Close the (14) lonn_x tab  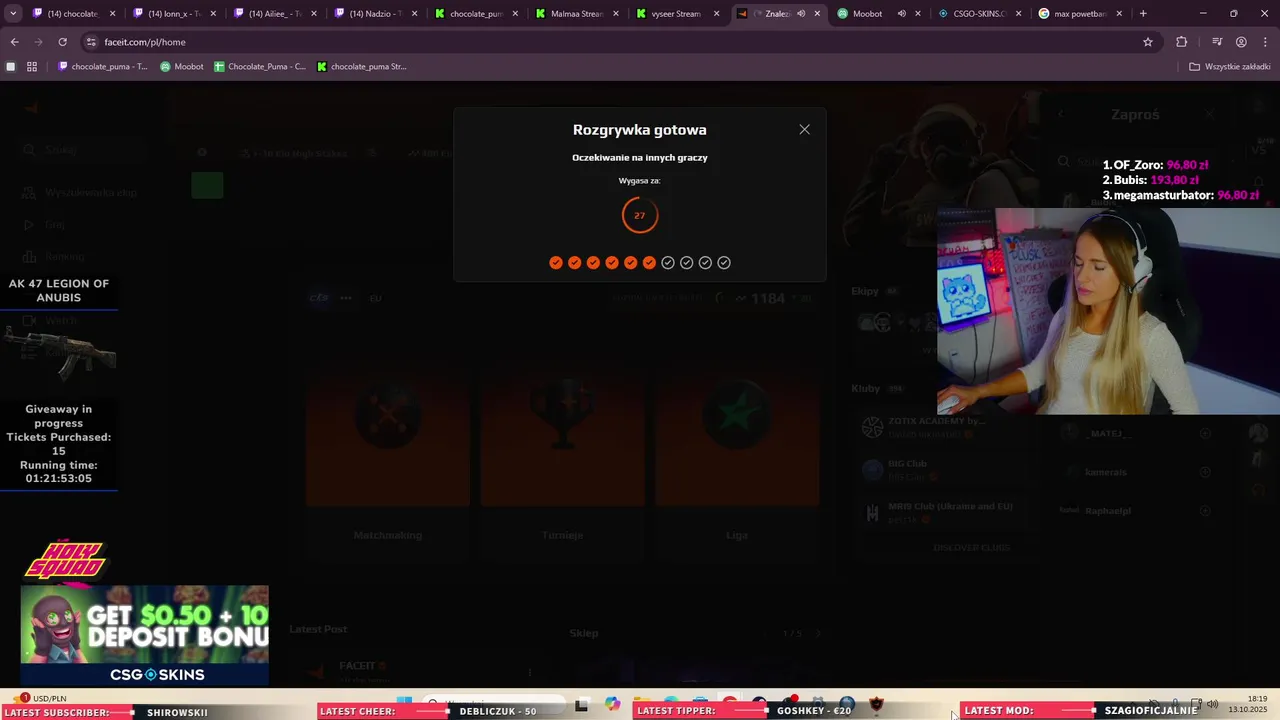[213, 14]
